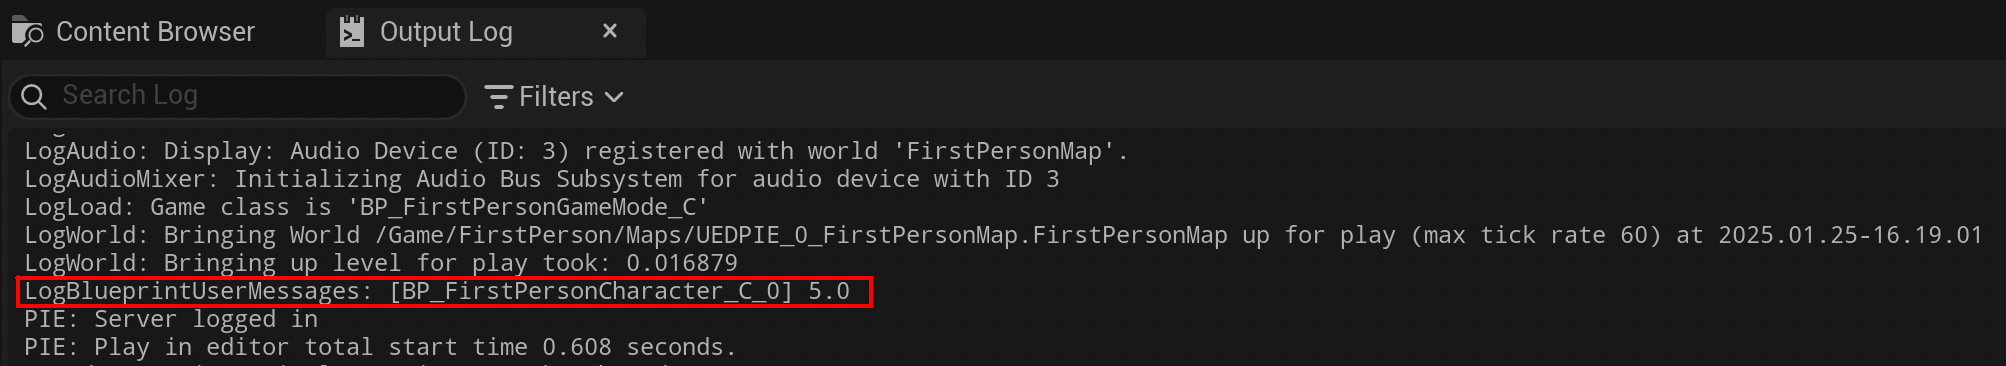The width and height of the screenshot is (2006, 366).
Task: Click the Output Log terminal icon
Action: pyautogui.click(x=352, y=32)
